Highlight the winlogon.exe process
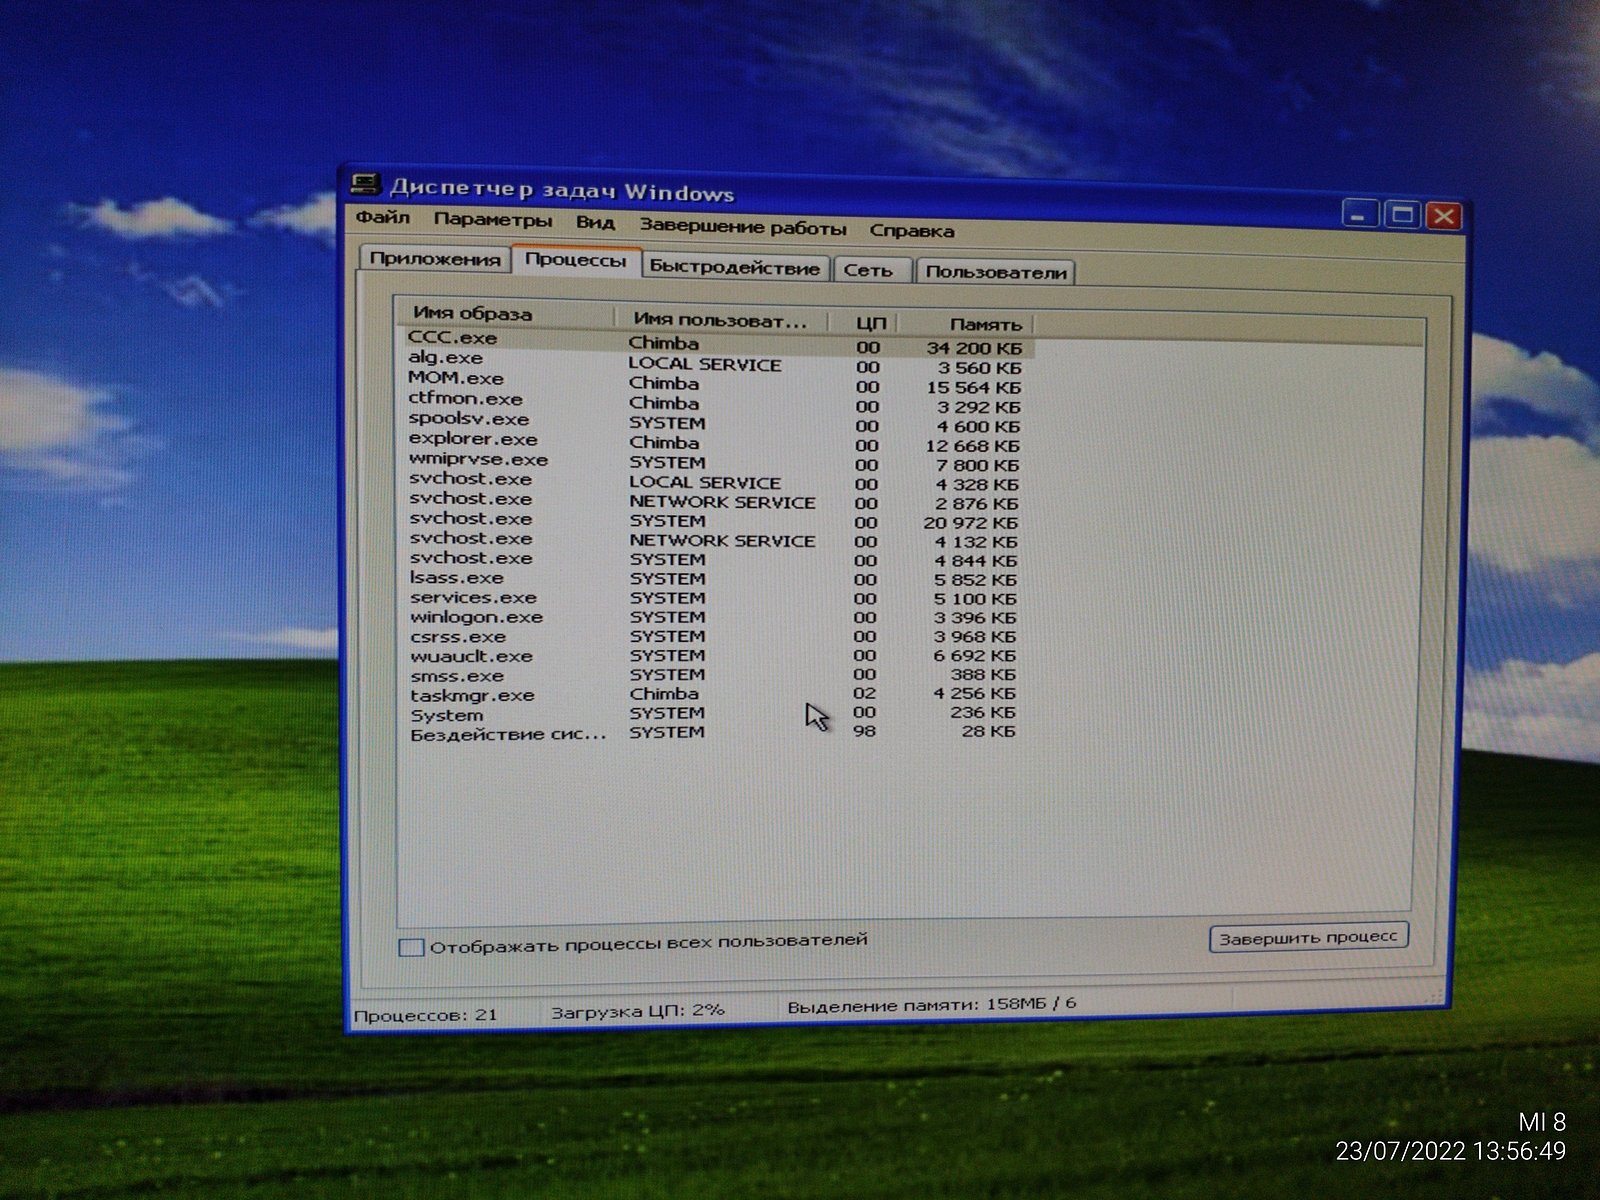The width and height of the screenshot is (1600, 1200). click(714, 617)
